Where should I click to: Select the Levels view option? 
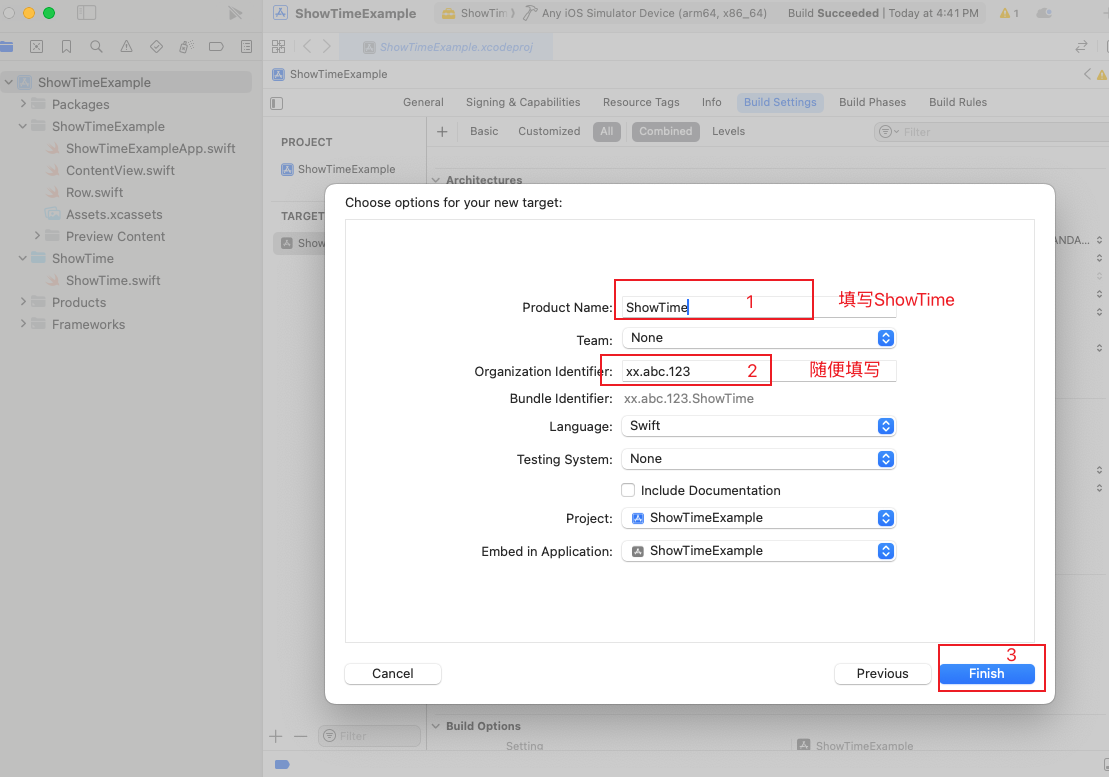point(728,132)
